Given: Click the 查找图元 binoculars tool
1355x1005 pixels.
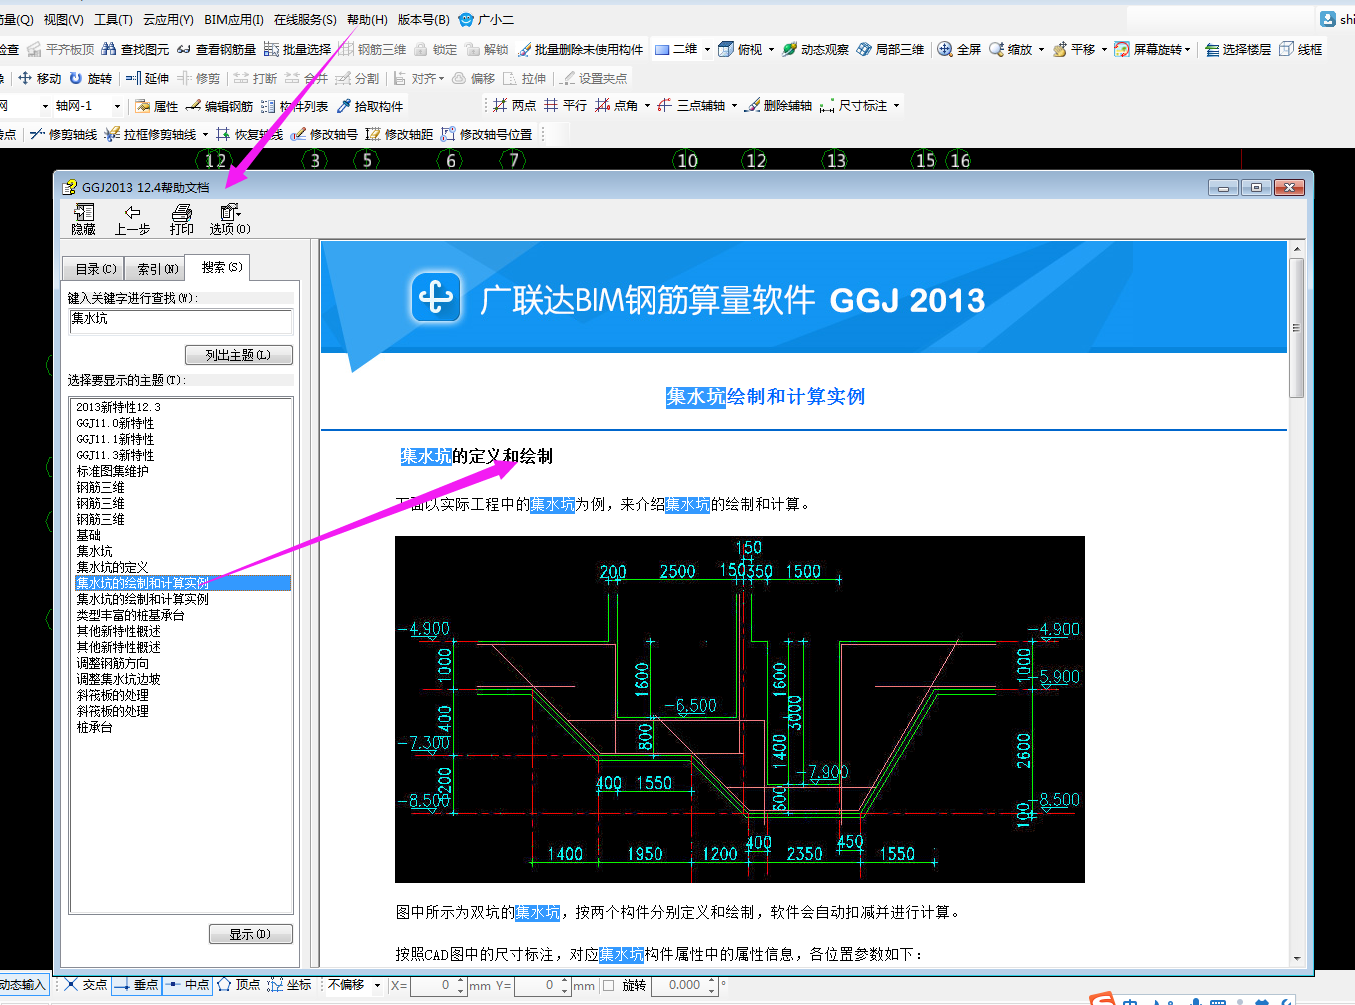Looking at the screenshot, I should tap(135, 49).
